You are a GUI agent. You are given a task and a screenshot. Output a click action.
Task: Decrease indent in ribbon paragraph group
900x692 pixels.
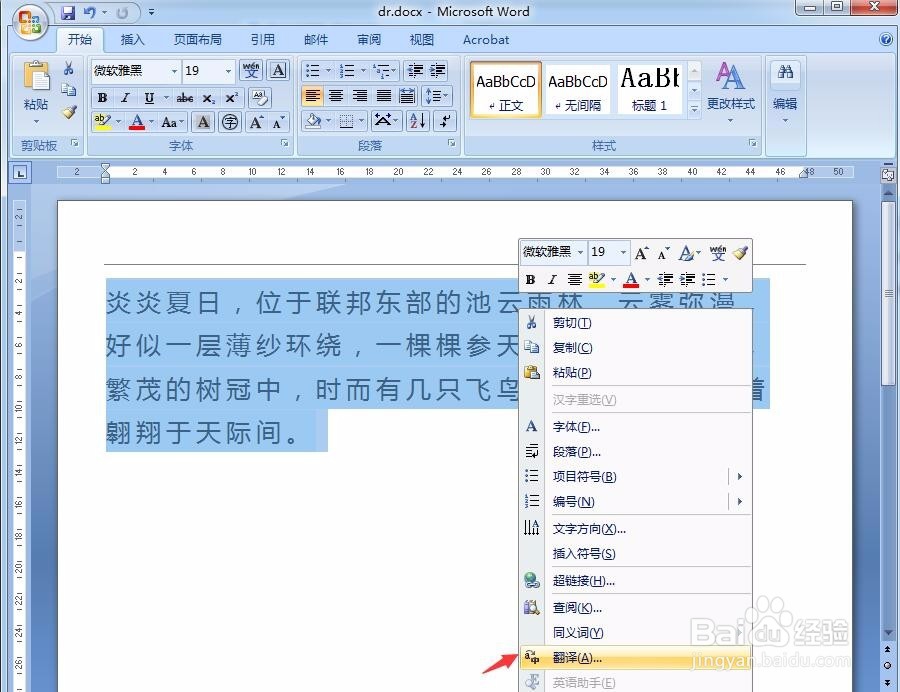[x=415, y=71]
